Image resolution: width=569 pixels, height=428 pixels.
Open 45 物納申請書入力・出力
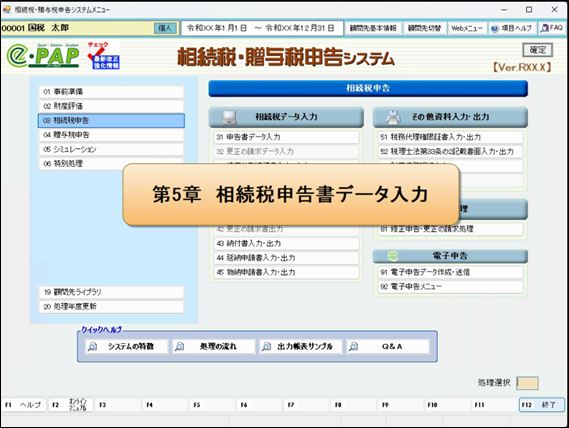coord(286,272)
